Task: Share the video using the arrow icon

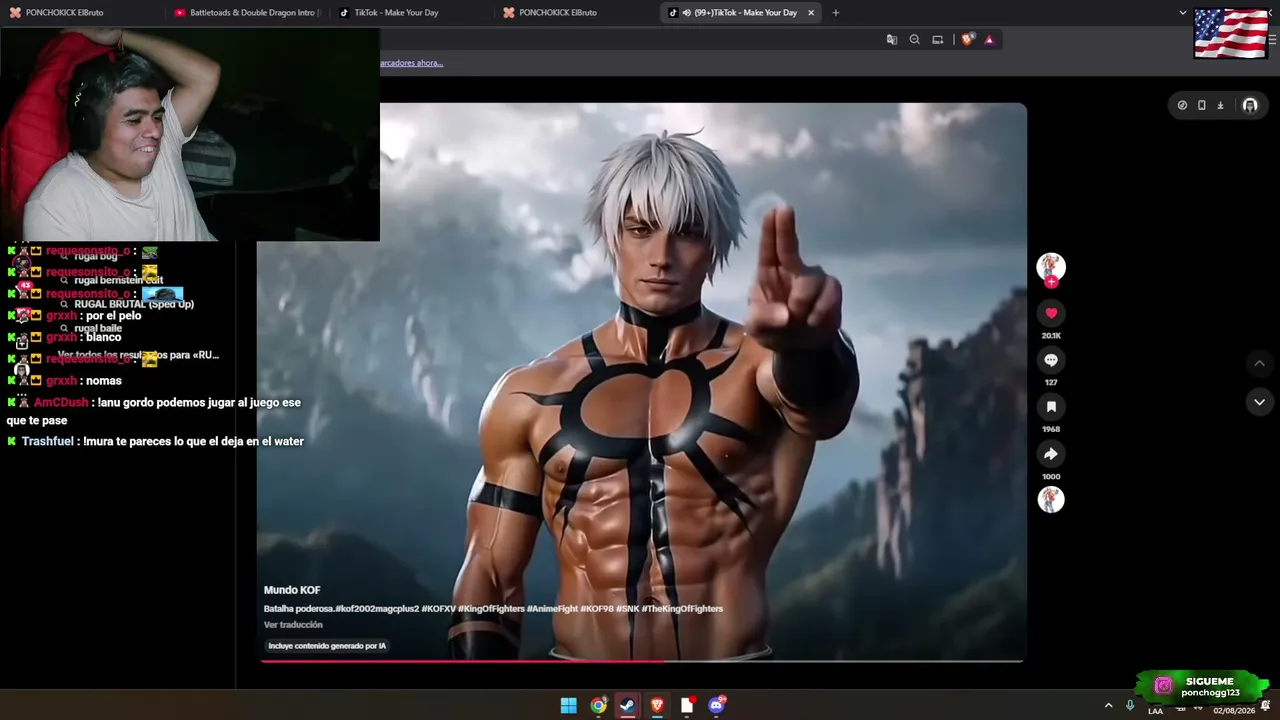Action: [x=1051, y=454]
